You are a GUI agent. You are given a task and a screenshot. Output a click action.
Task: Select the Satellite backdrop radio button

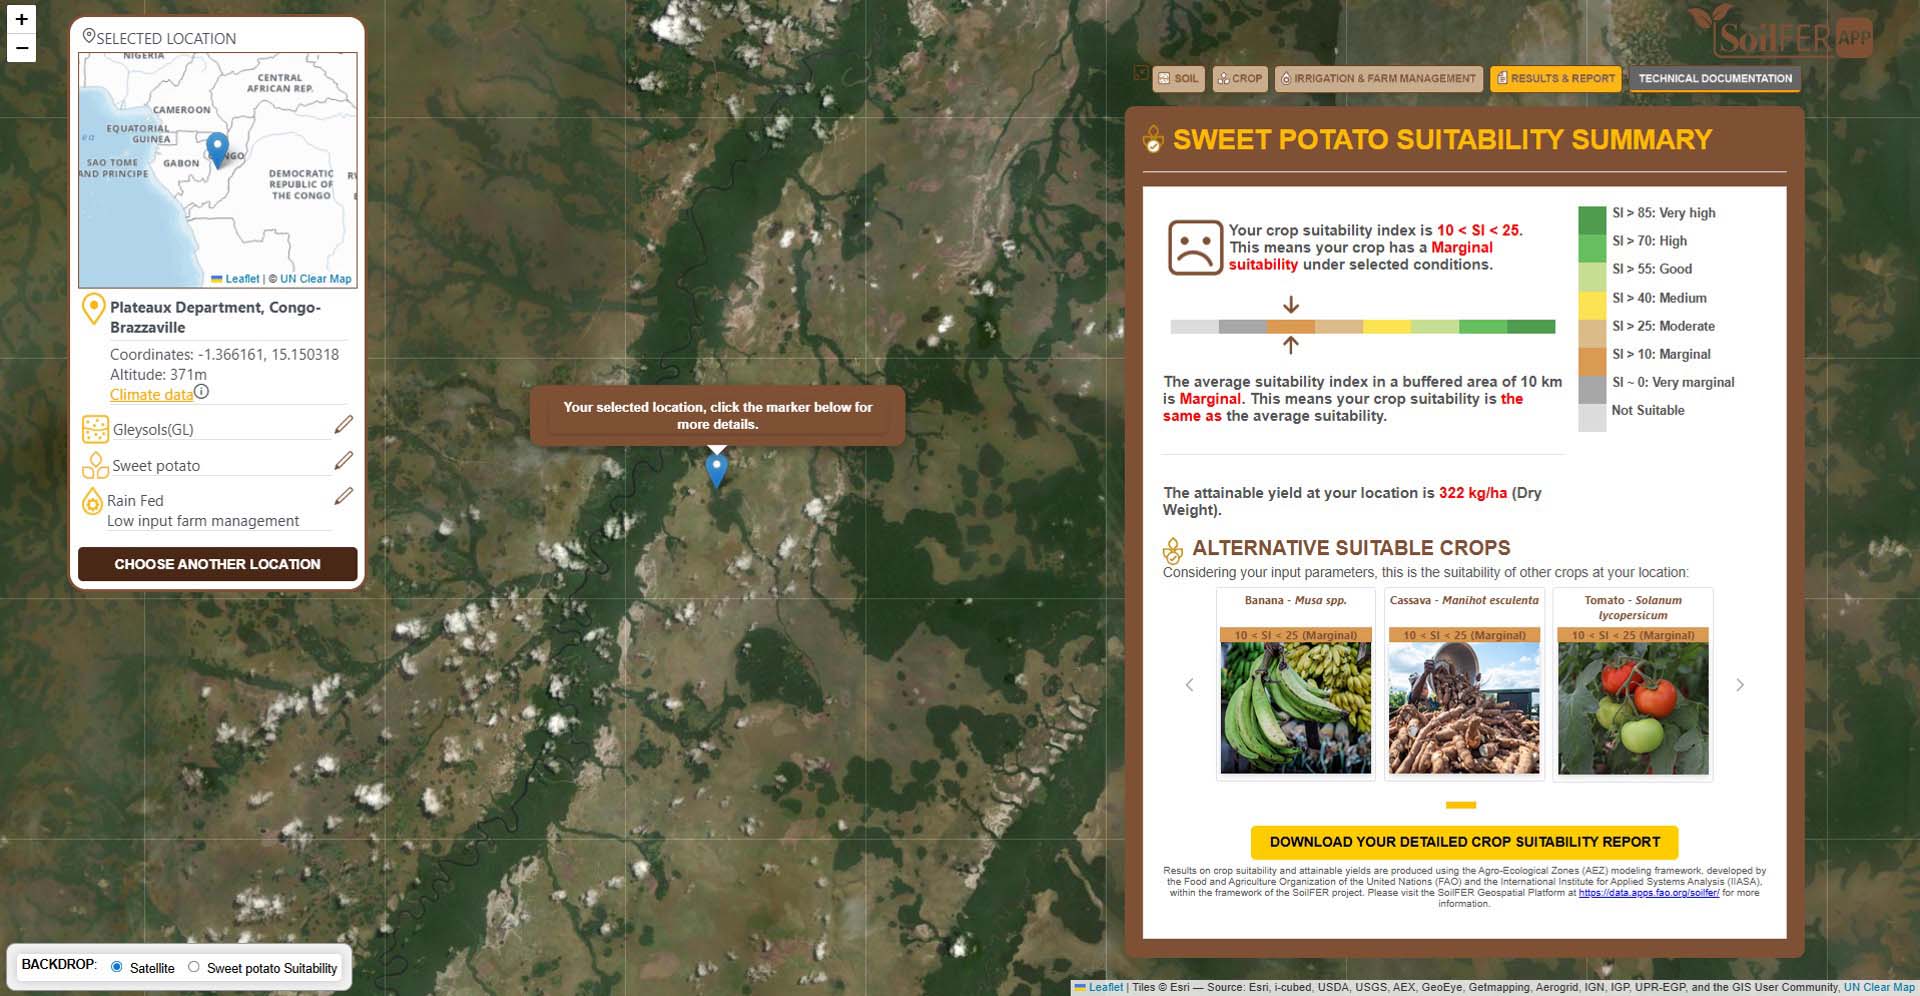point(117,967)
